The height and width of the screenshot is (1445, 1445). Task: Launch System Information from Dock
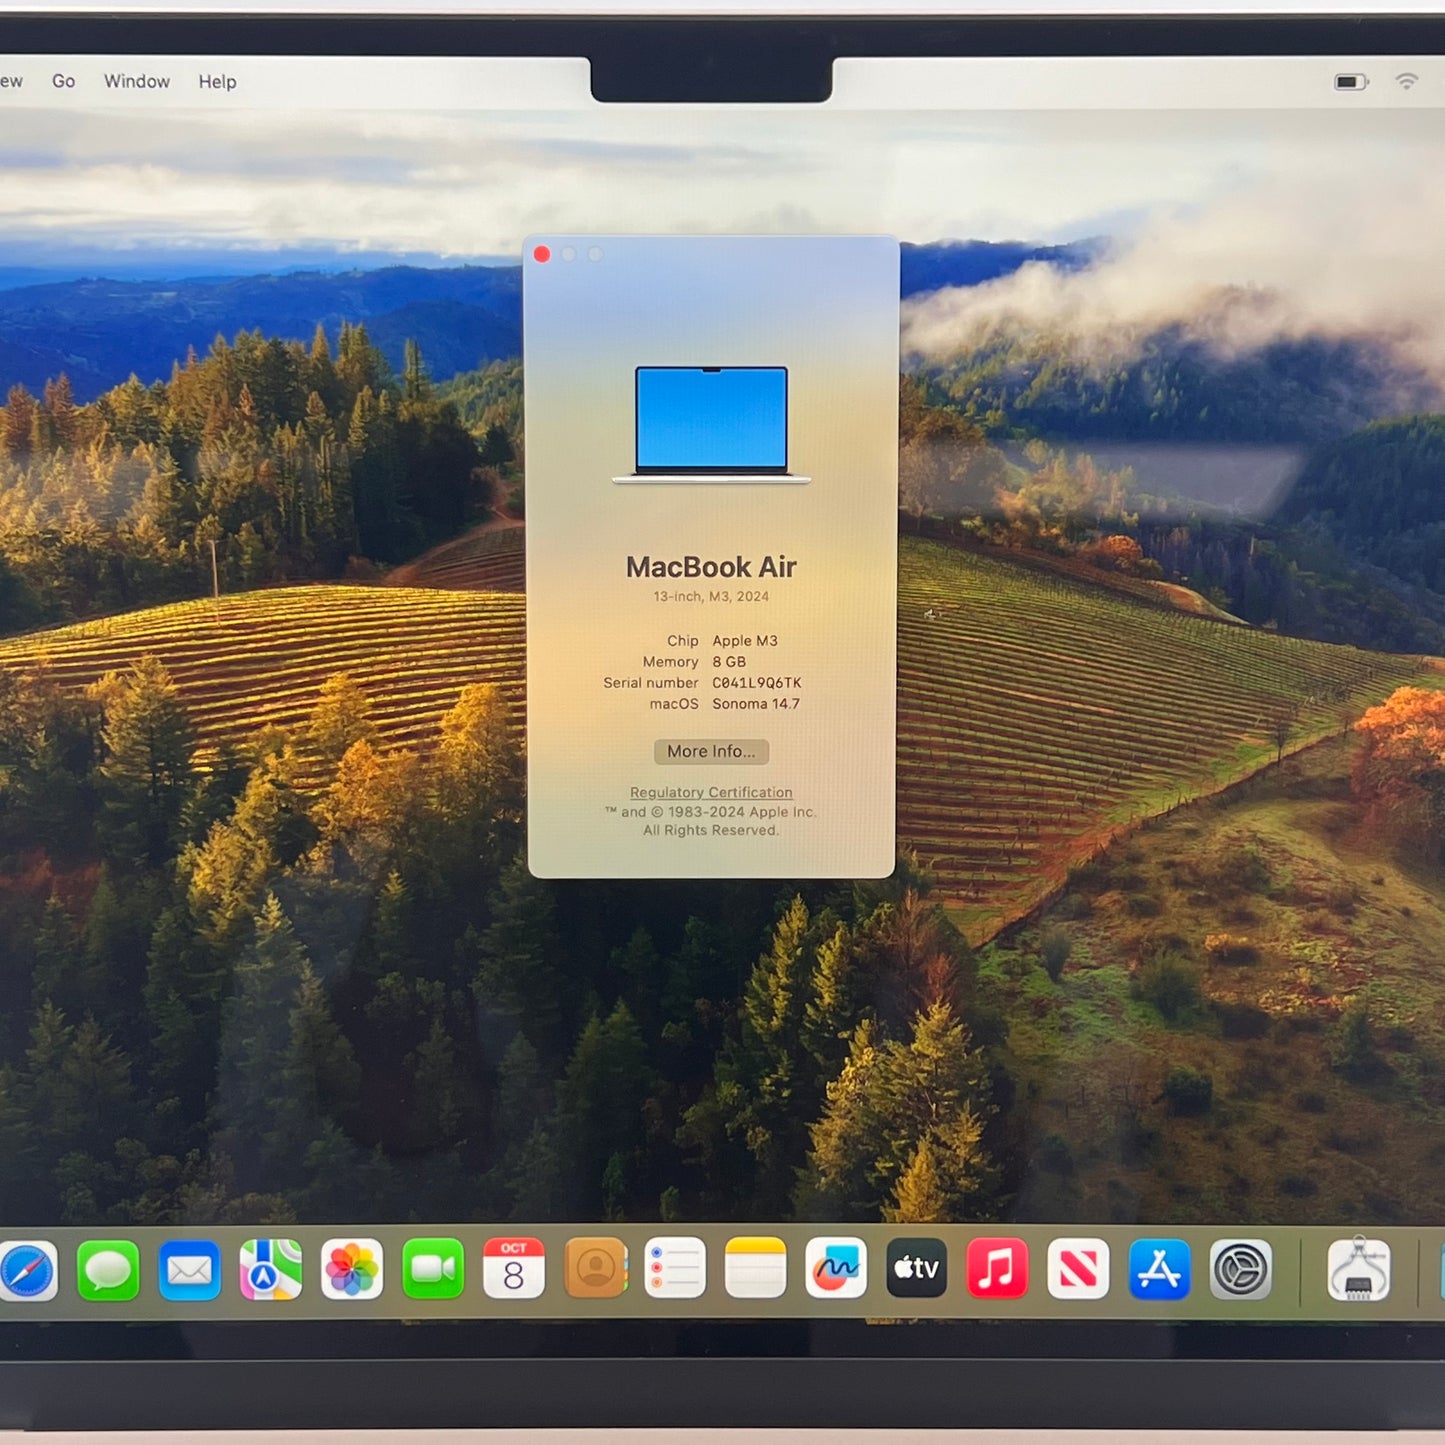coord(1358,1269)
